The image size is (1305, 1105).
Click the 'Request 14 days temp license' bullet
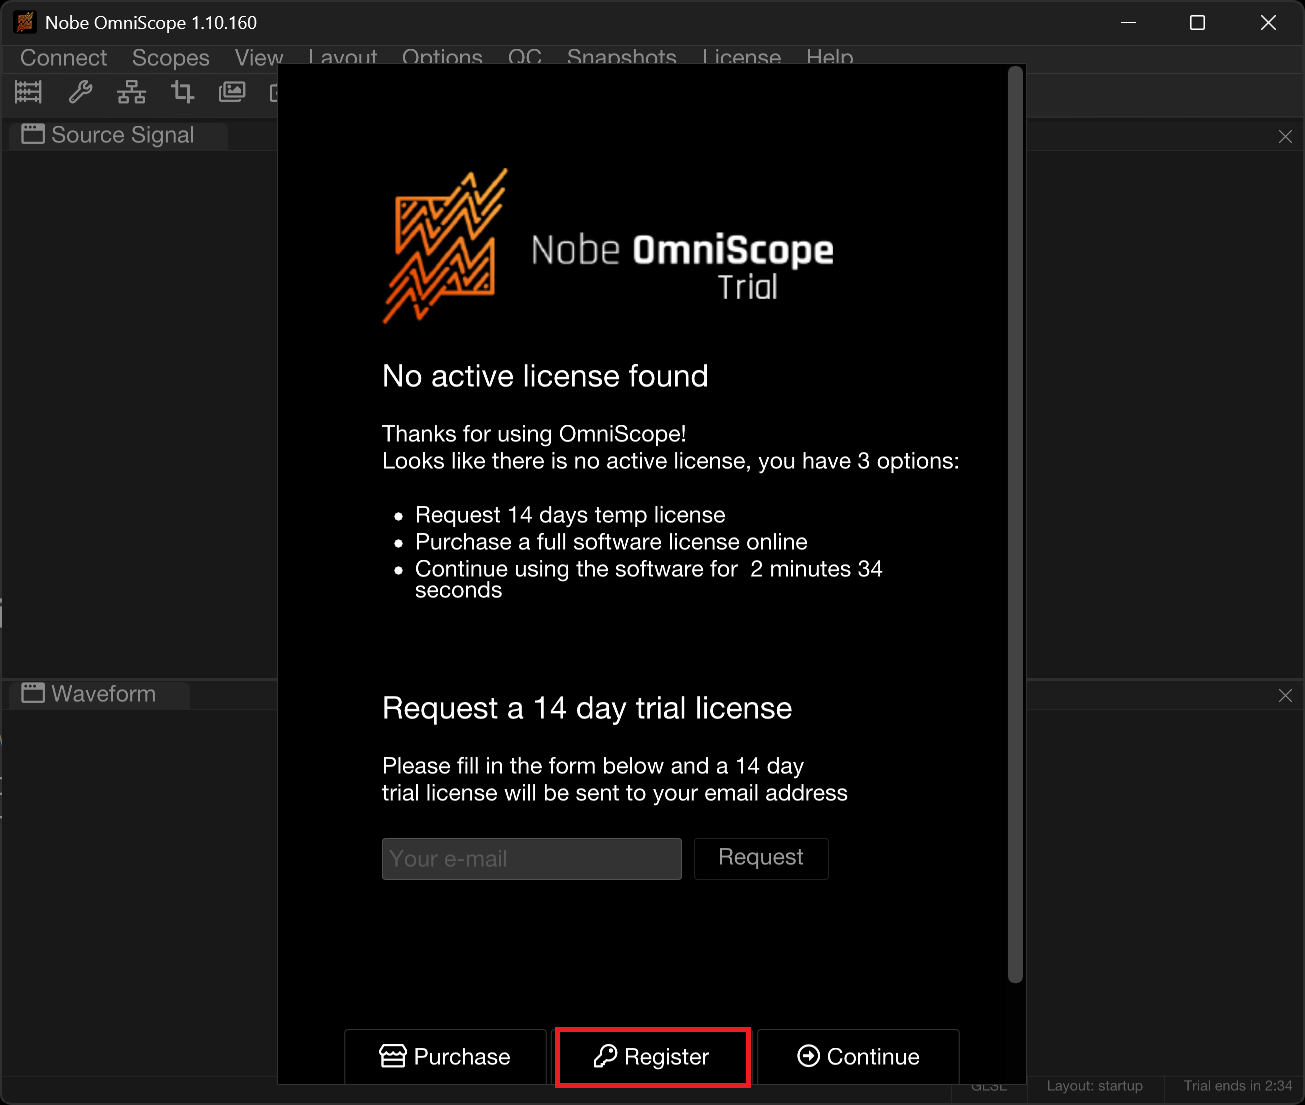pyautogui.click(x=570, y=515)
